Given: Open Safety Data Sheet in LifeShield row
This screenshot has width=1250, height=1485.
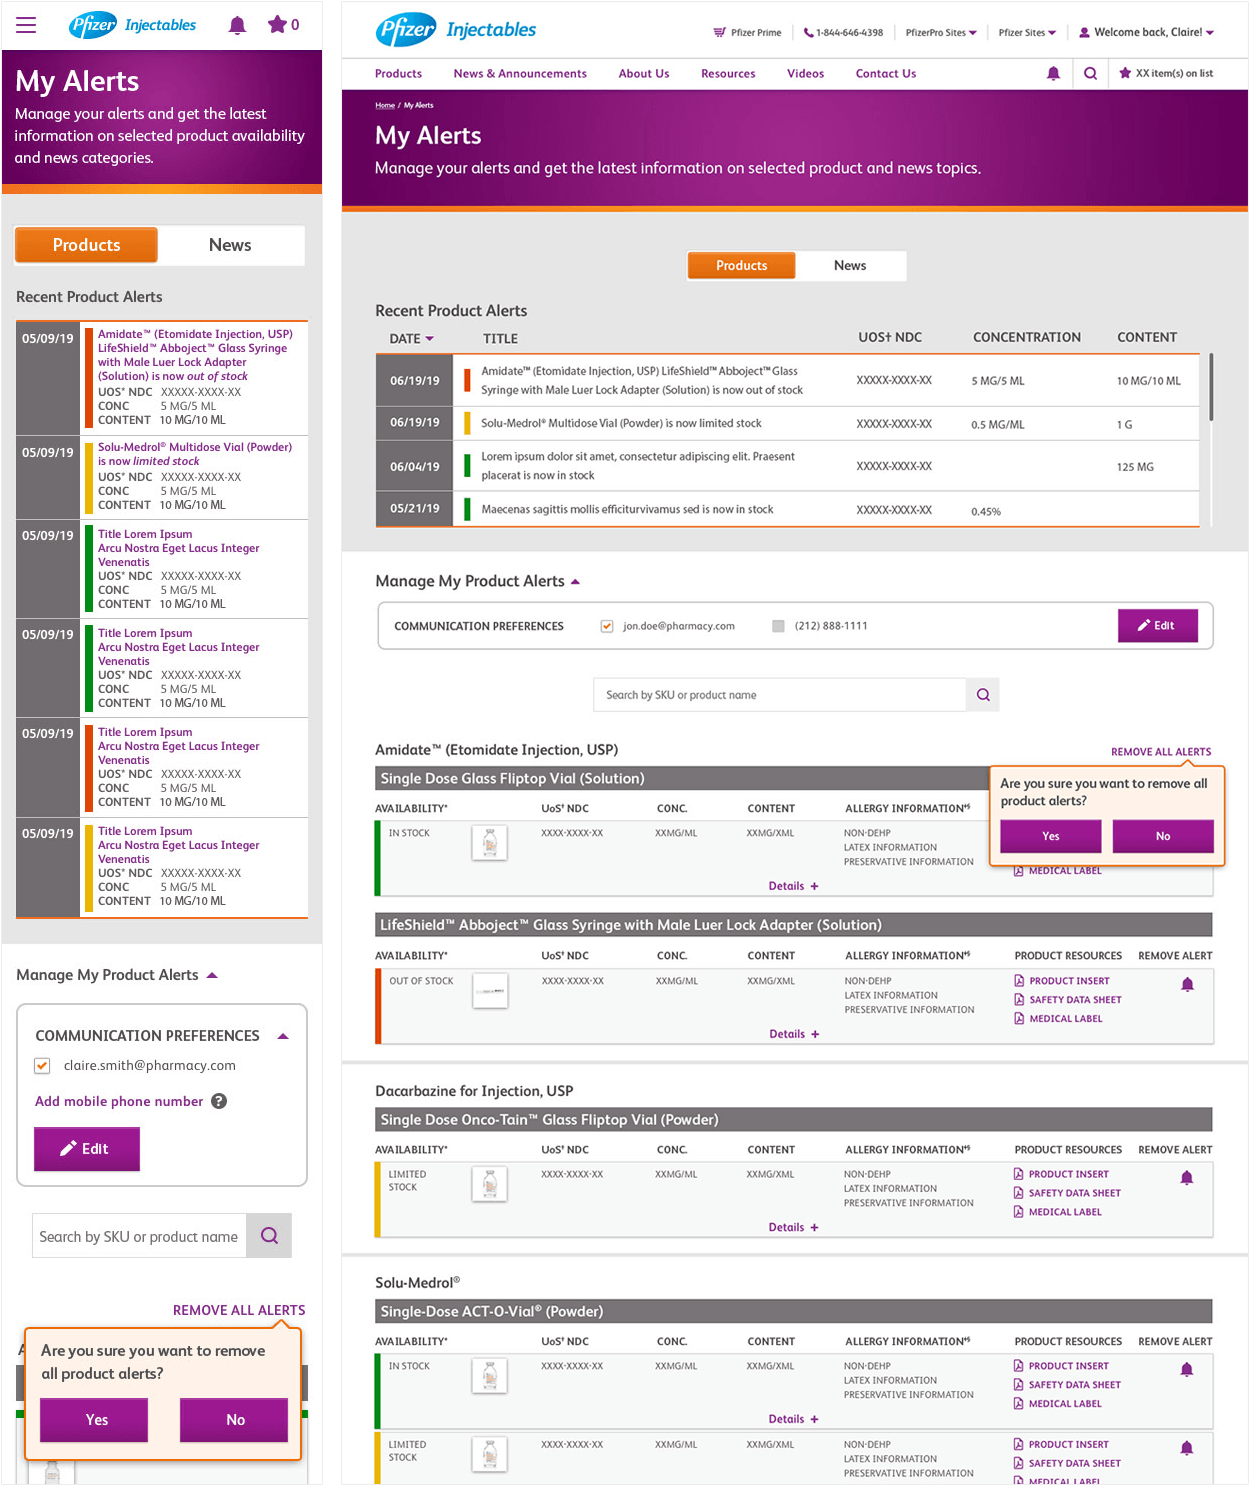Looking at the screenshot, I should pyautogui.click(x=1067, y=1000).
